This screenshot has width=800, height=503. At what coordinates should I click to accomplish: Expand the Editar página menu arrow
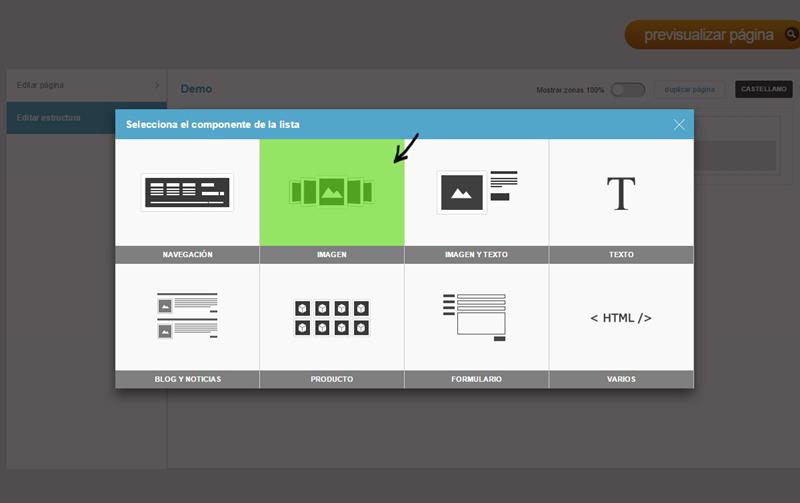(157, 85)
